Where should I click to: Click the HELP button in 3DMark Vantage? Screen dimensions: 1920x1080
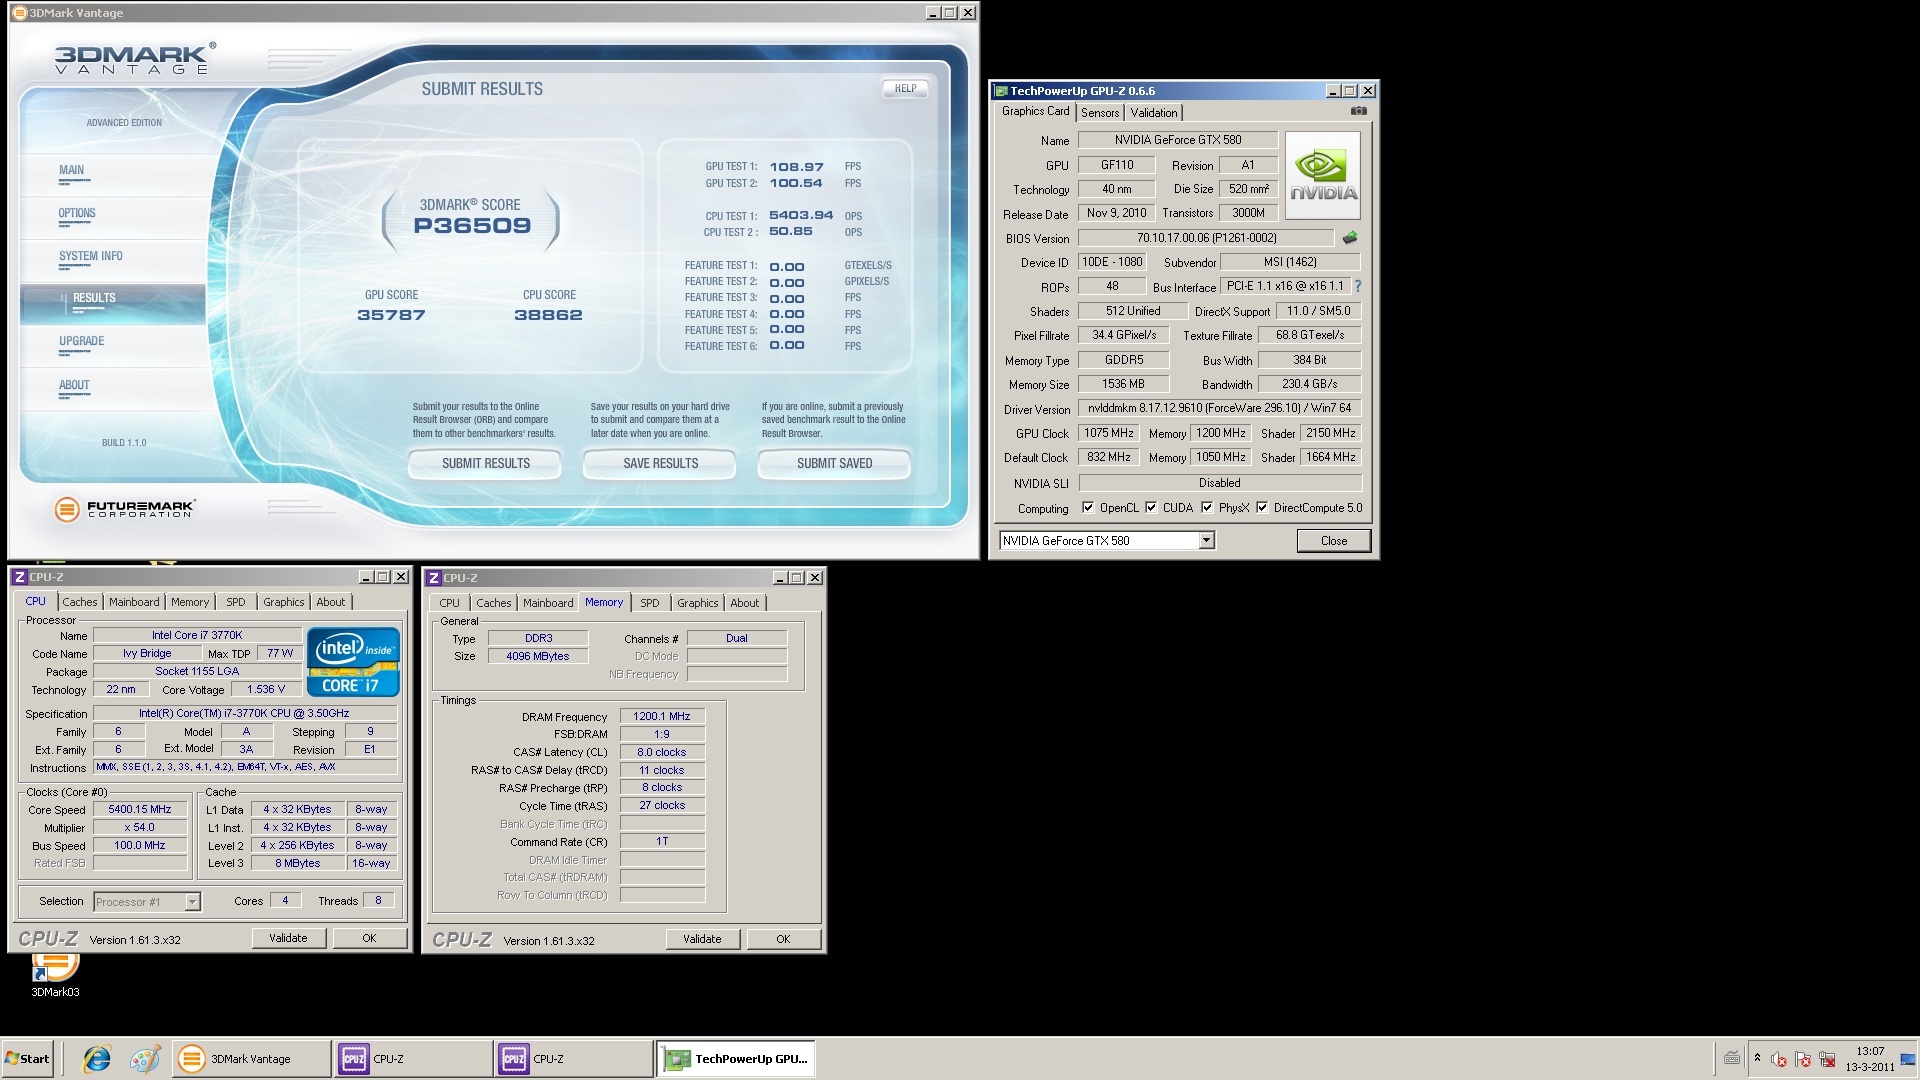[x=905, y=88]
